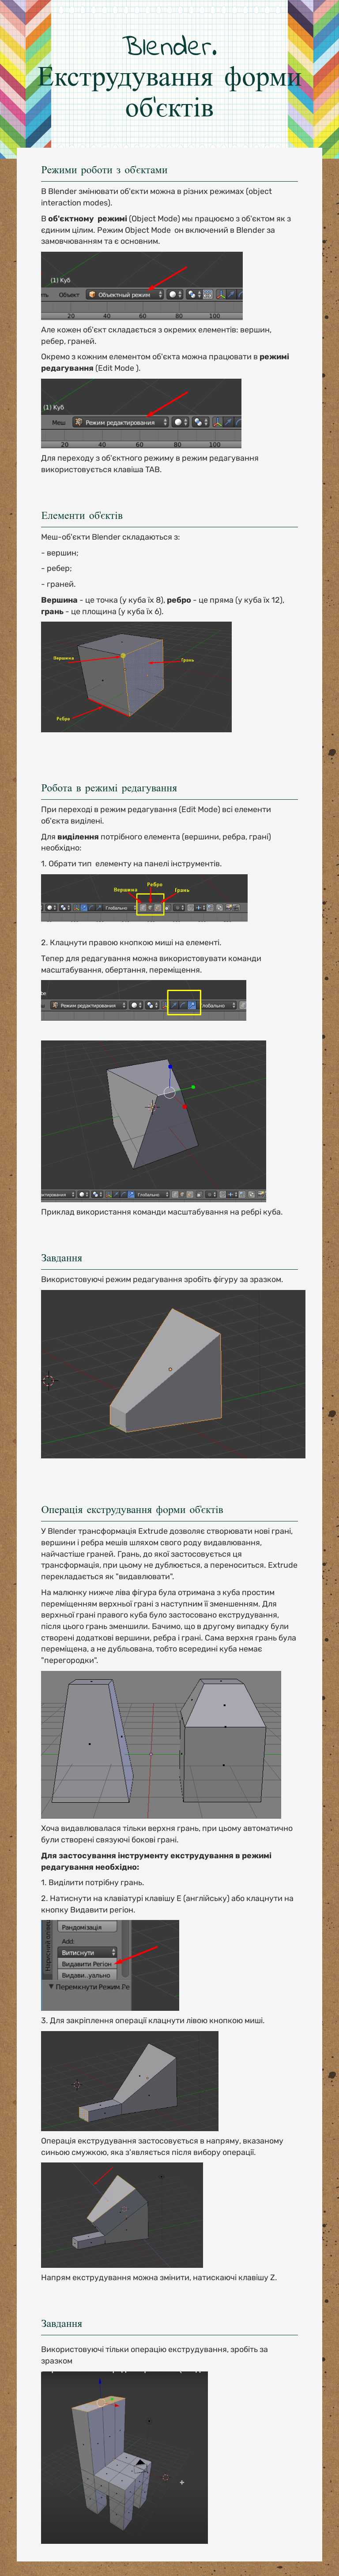Open the Глобально dropdown right of manipulator icons
The image size is (339, 2576).
click(217, 1005)
